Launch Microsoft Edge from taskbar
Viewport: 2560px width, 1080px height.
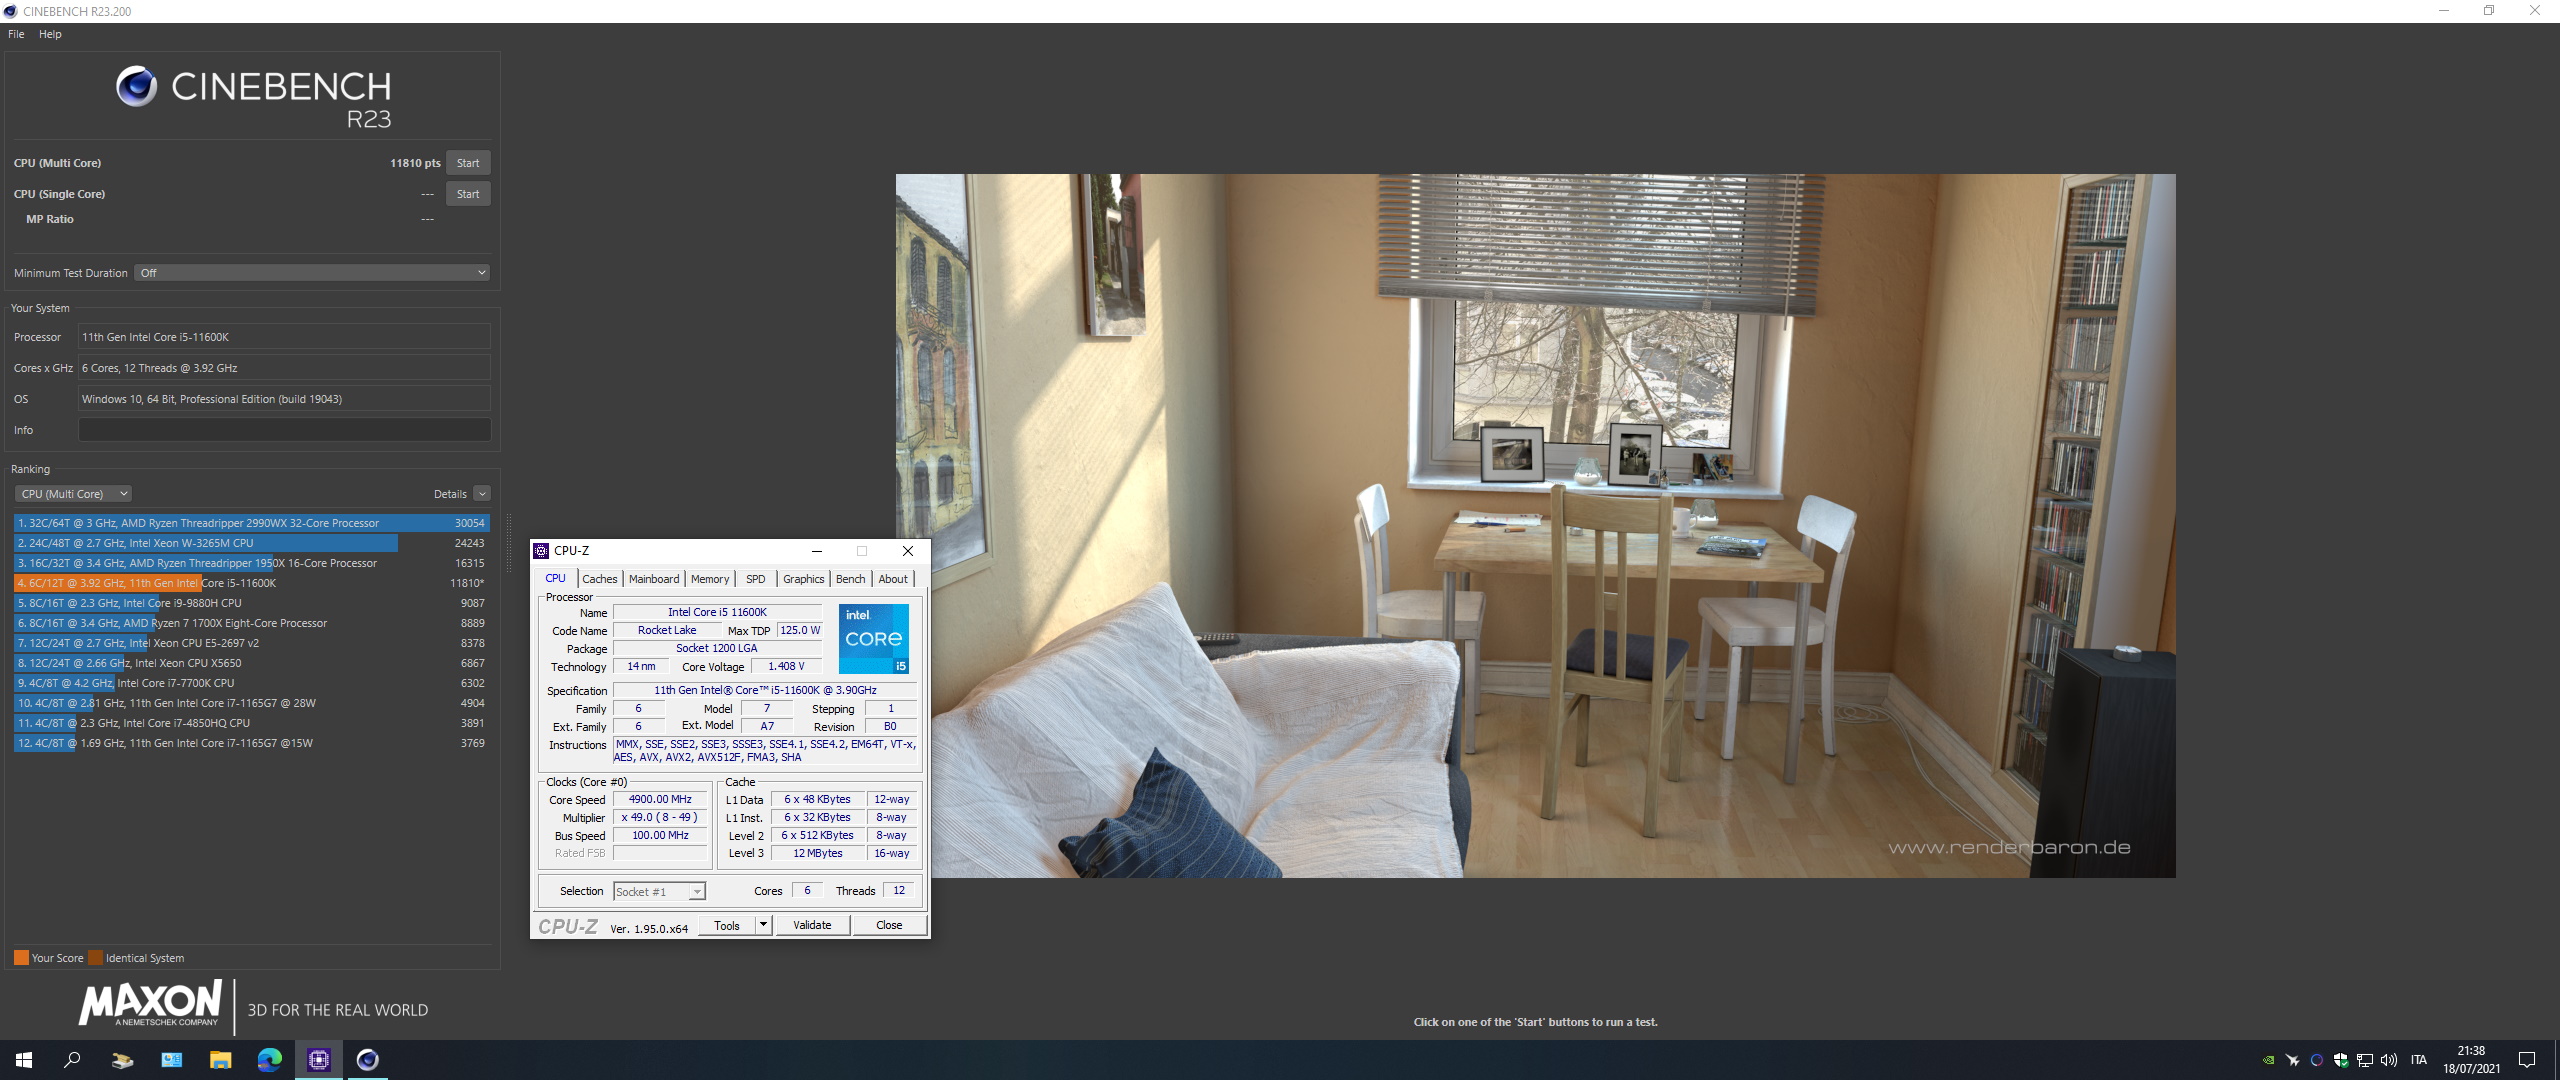click(269, 1060)
